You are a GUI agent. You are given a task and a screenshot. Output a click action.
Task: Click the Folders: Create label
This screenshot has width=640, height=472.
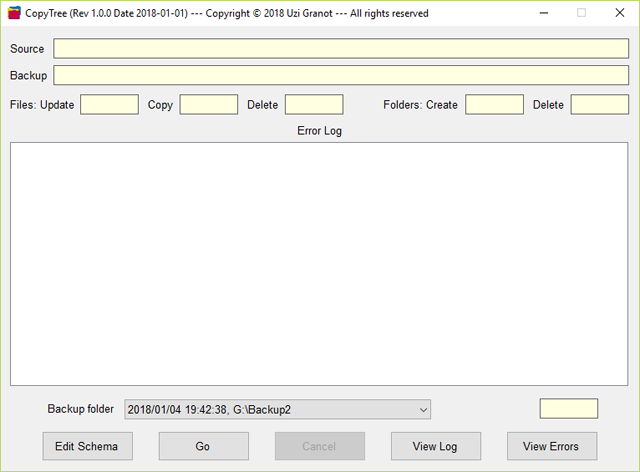click(420, 105)
